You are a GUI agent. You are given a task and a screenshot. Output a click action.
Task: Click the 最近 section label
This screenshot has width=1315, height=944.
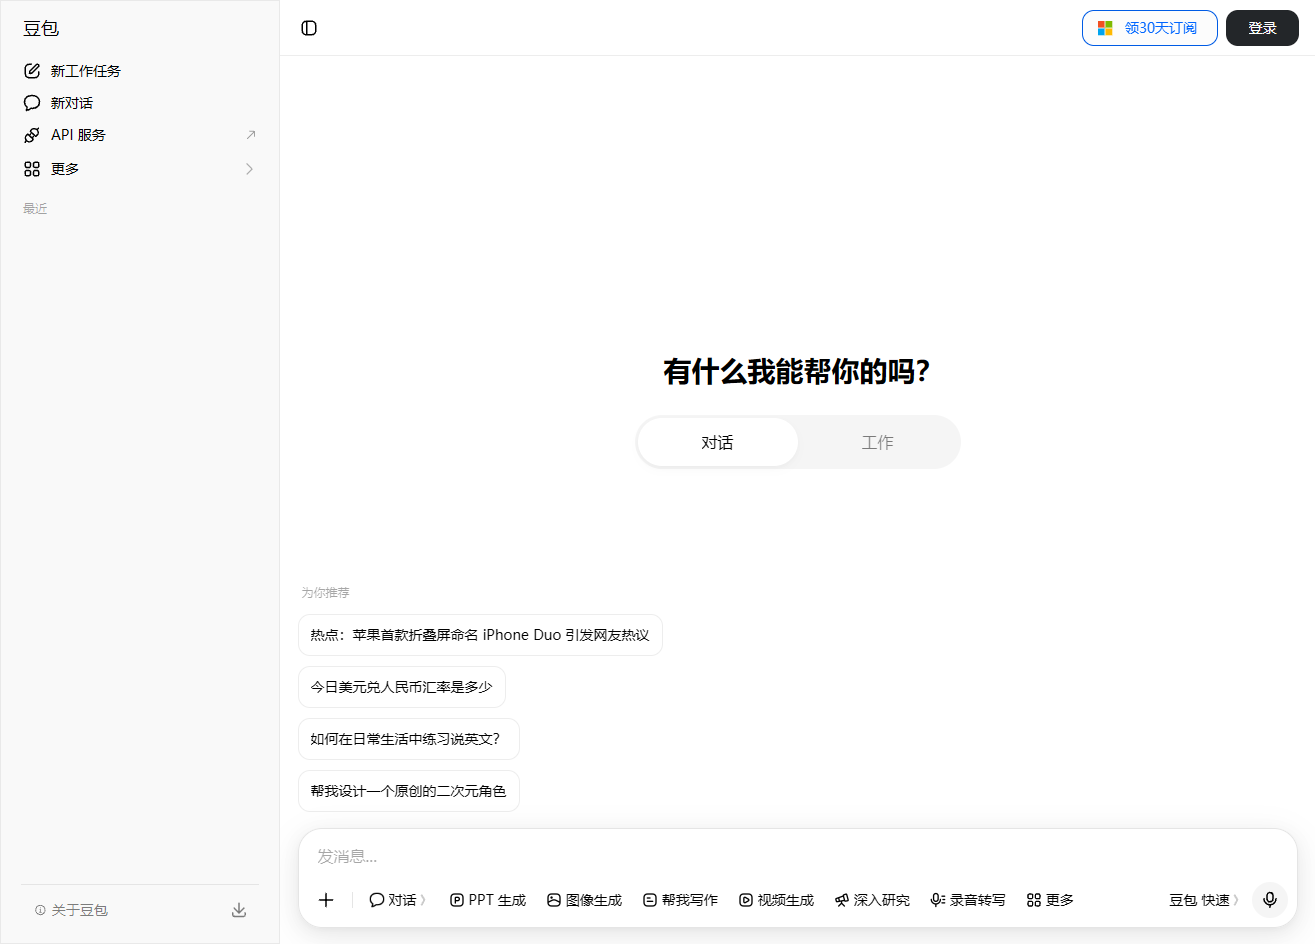click(35, 209)
